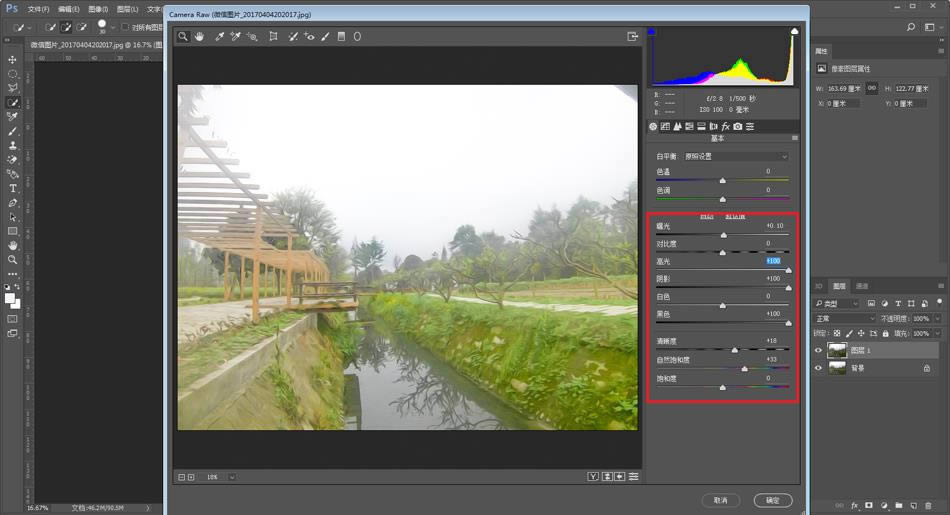Open the fx Effects panel tab icon
950x515 pixels.
[725, 127]
